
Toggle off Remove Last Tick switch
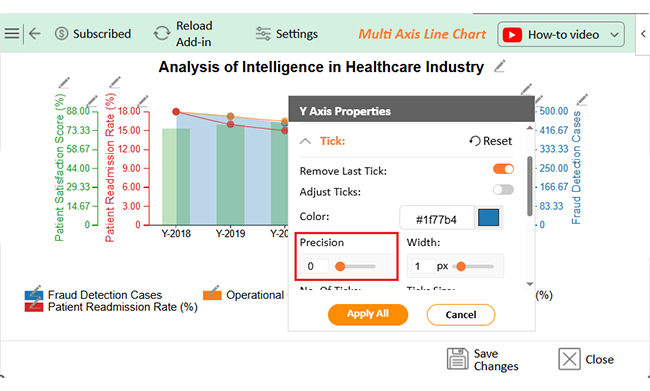(503, 169)
